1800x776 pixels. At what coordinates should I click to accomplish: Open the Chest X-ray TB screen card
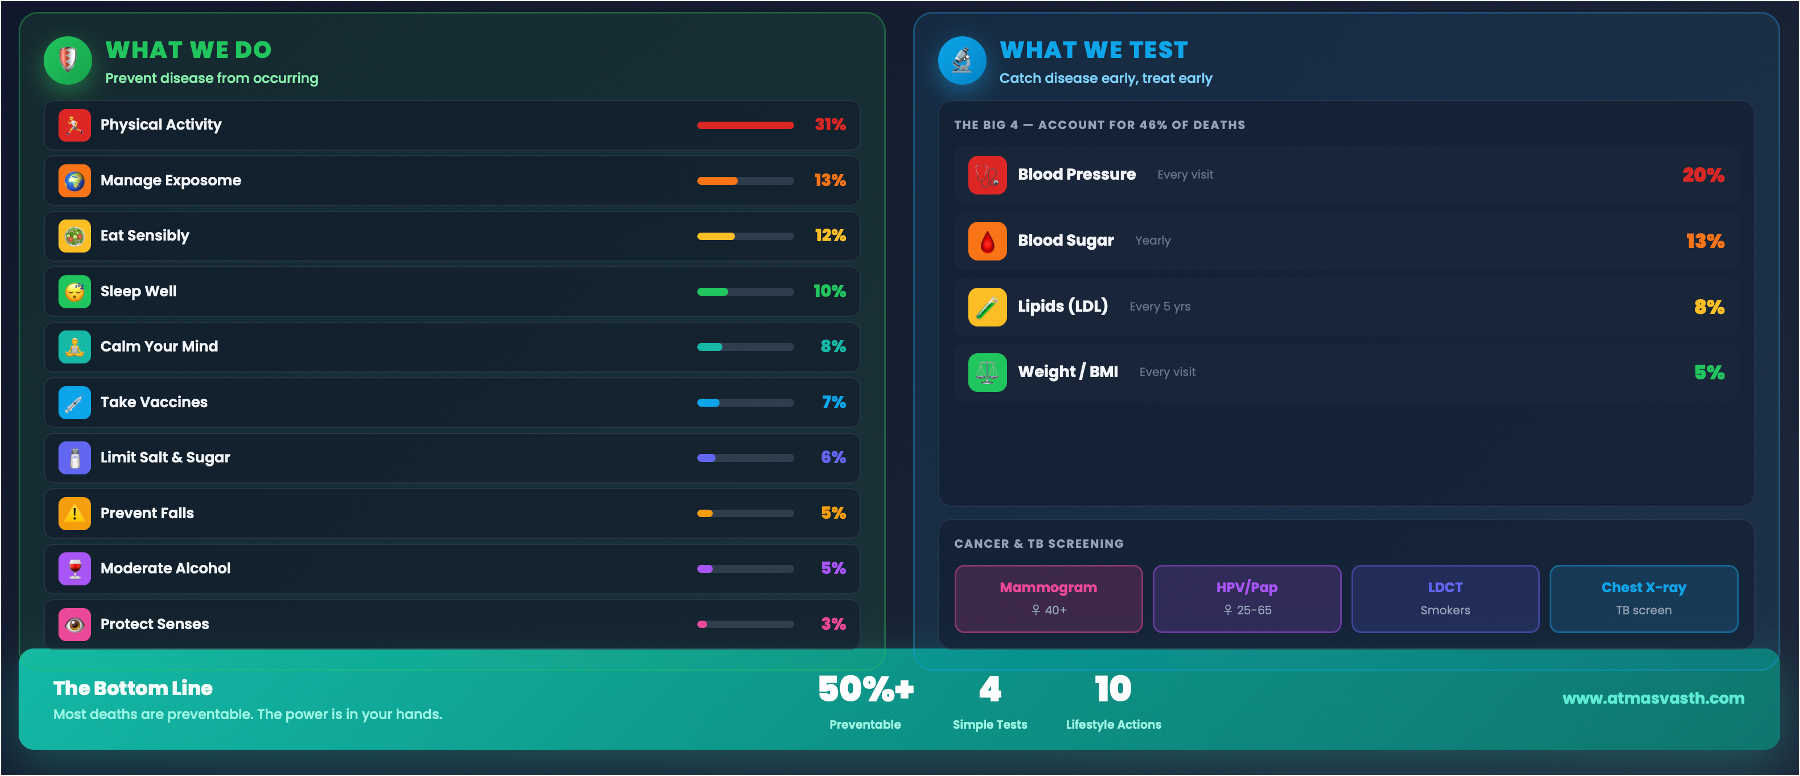tap(1643, 598)
